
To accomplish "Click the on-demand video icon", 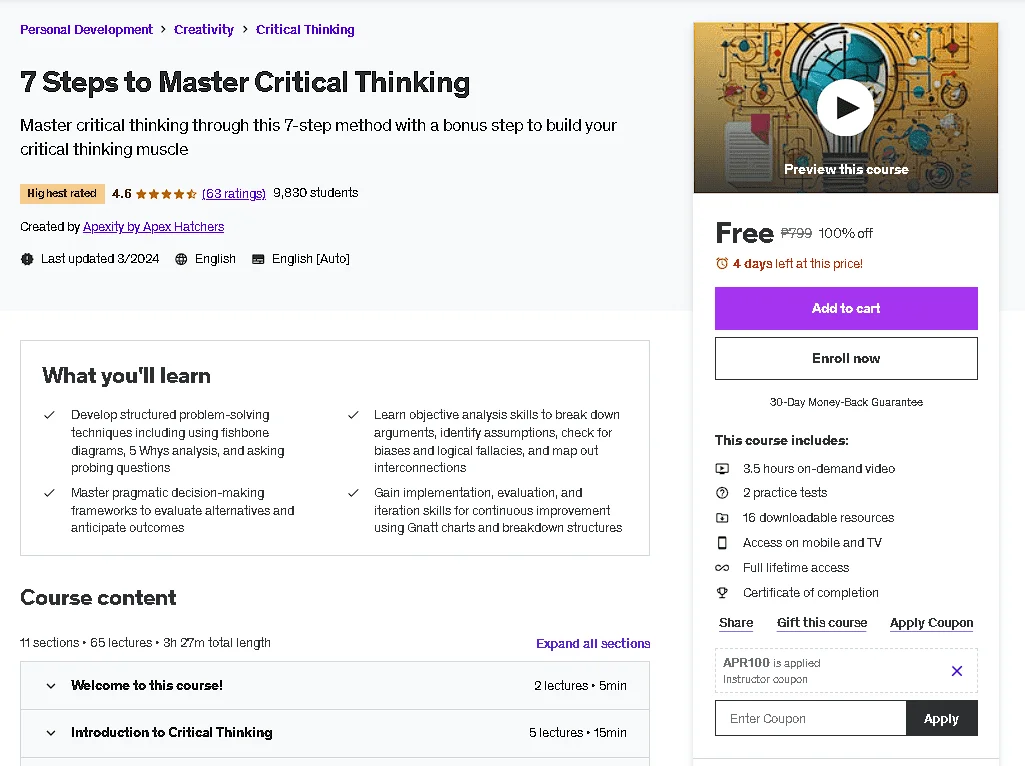I will click(x=722, y=469).
